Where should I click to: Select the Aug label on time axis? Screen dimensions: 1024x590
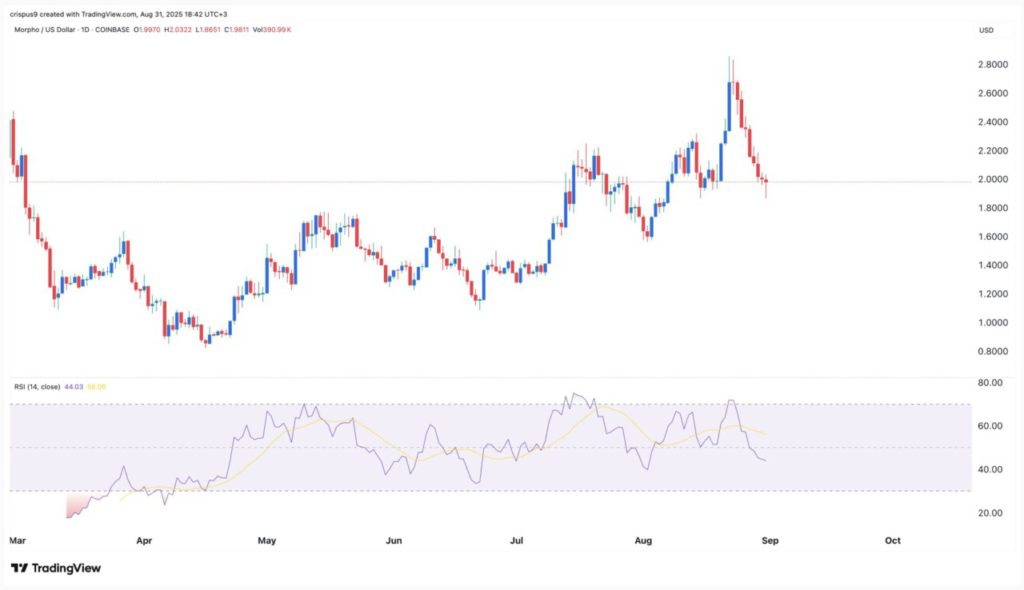click(643, 540)
